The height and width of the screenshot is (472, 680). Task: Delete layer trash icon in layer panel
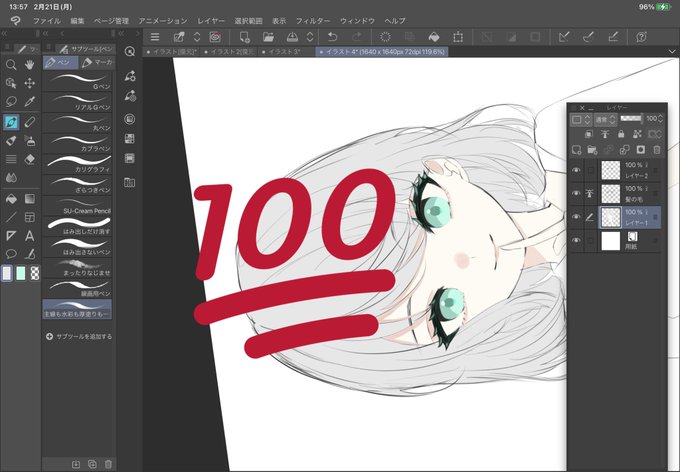click(657, 150)
